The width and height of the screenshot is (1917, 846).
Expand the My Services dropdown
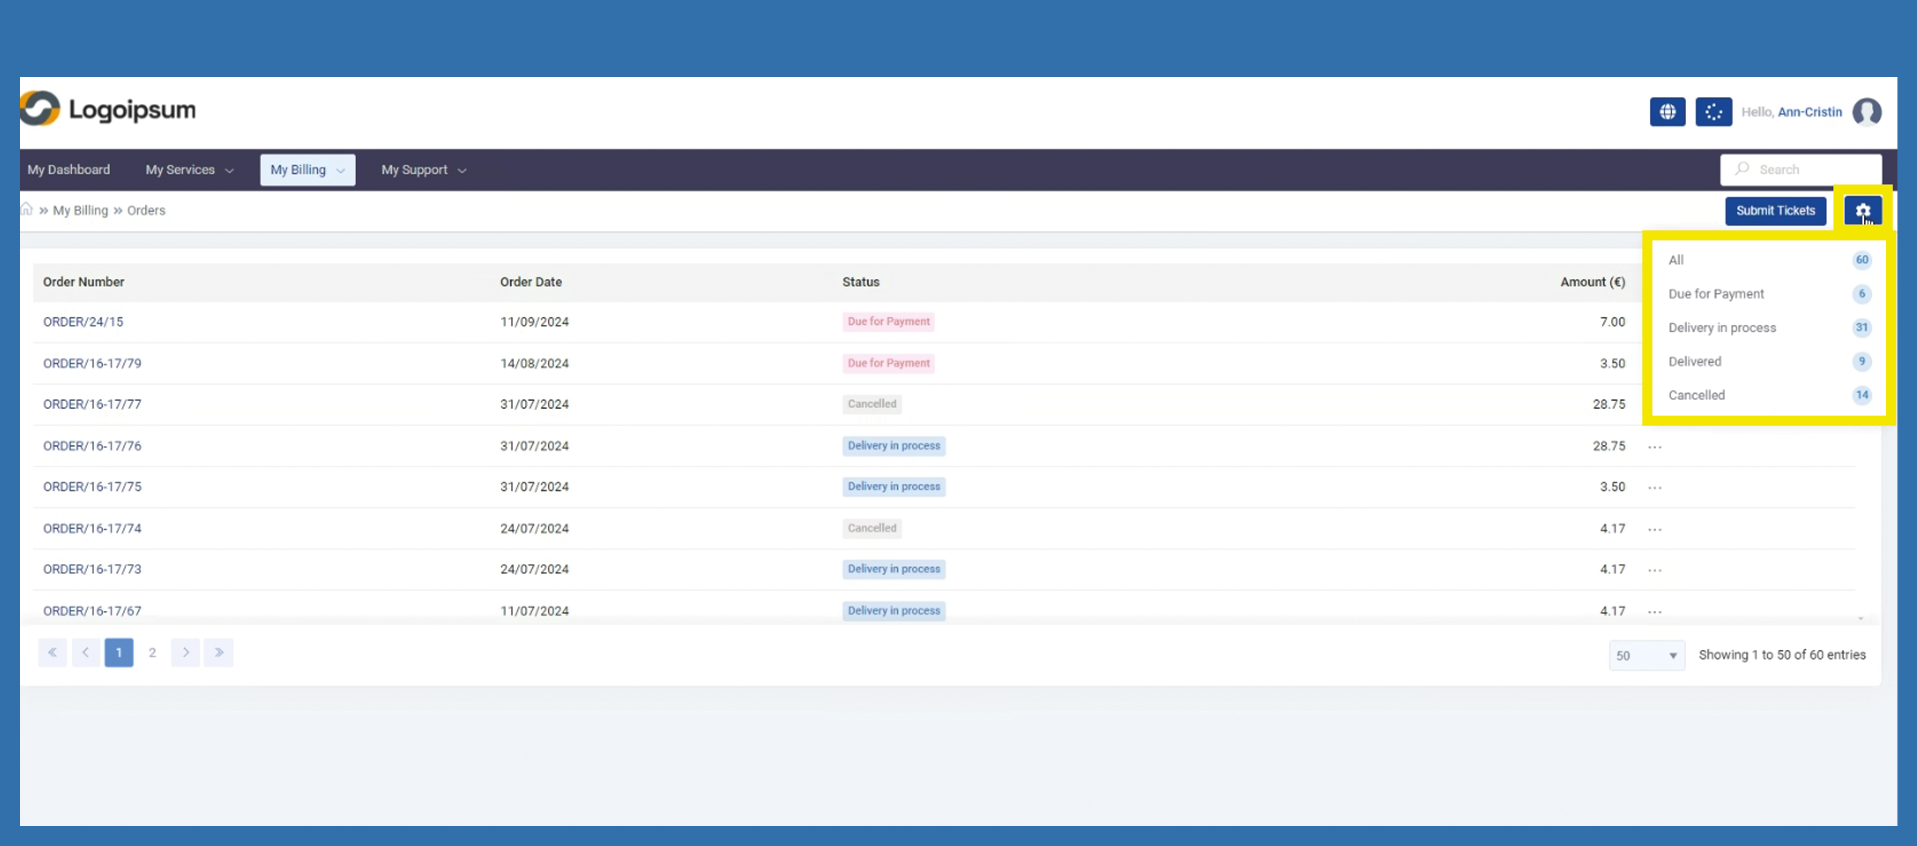(189, 170)
